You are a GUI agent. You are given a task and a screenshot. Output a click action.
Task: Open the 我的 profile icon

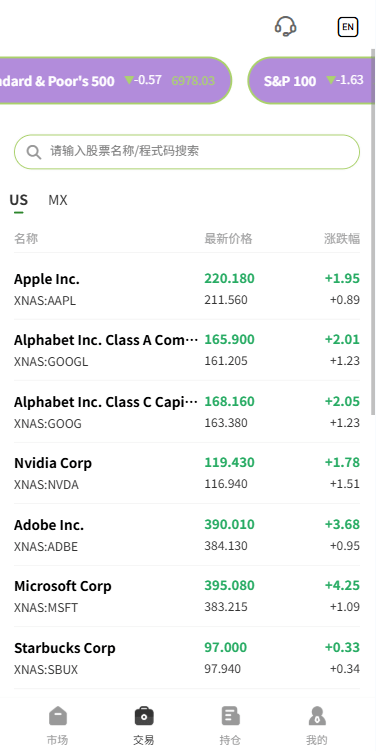point(317,717)
